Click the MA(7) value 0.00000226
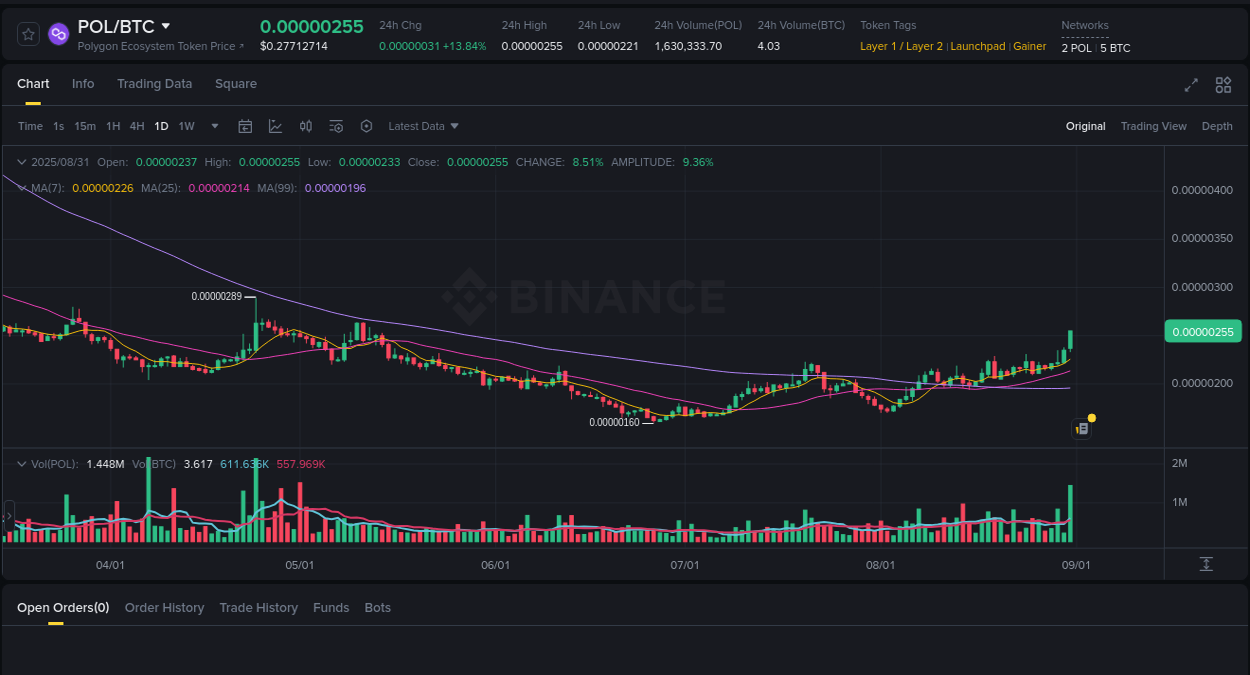1250x675 pixels. (103, 188)
